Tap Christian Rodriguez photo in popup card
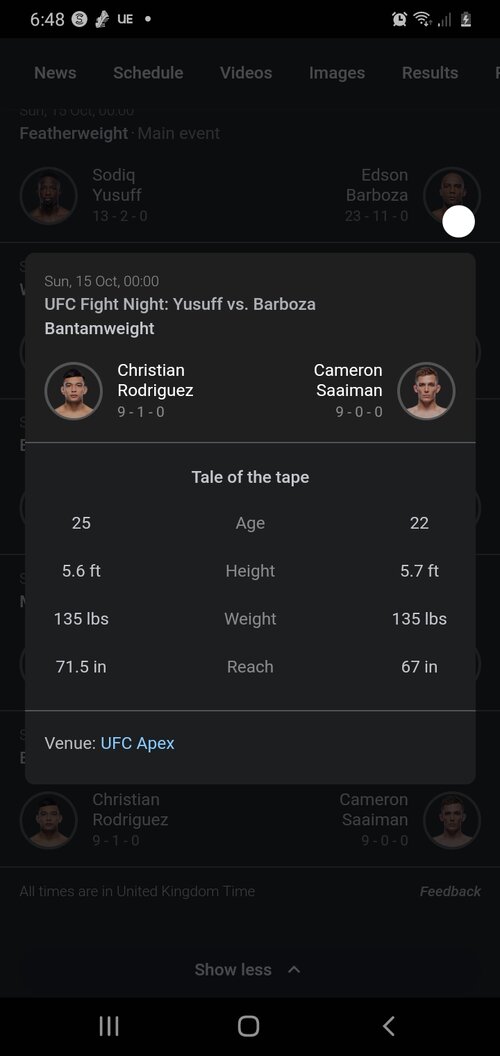Image resolution: width=500 pixels, height=1056 pixels. click(x=73, y=391)
